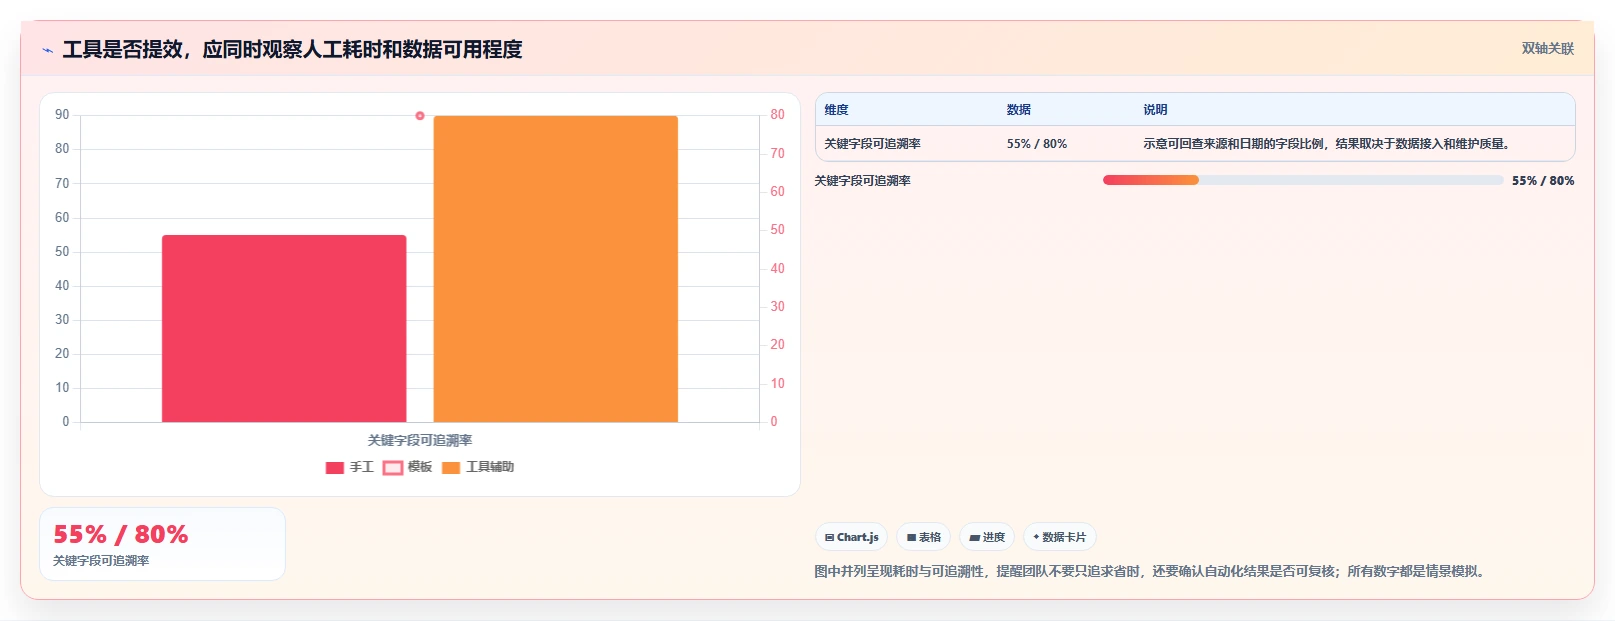Click the 数据卡片 tag chip
Viewport: 1615px width, 621px height.
coord(1060,537)
